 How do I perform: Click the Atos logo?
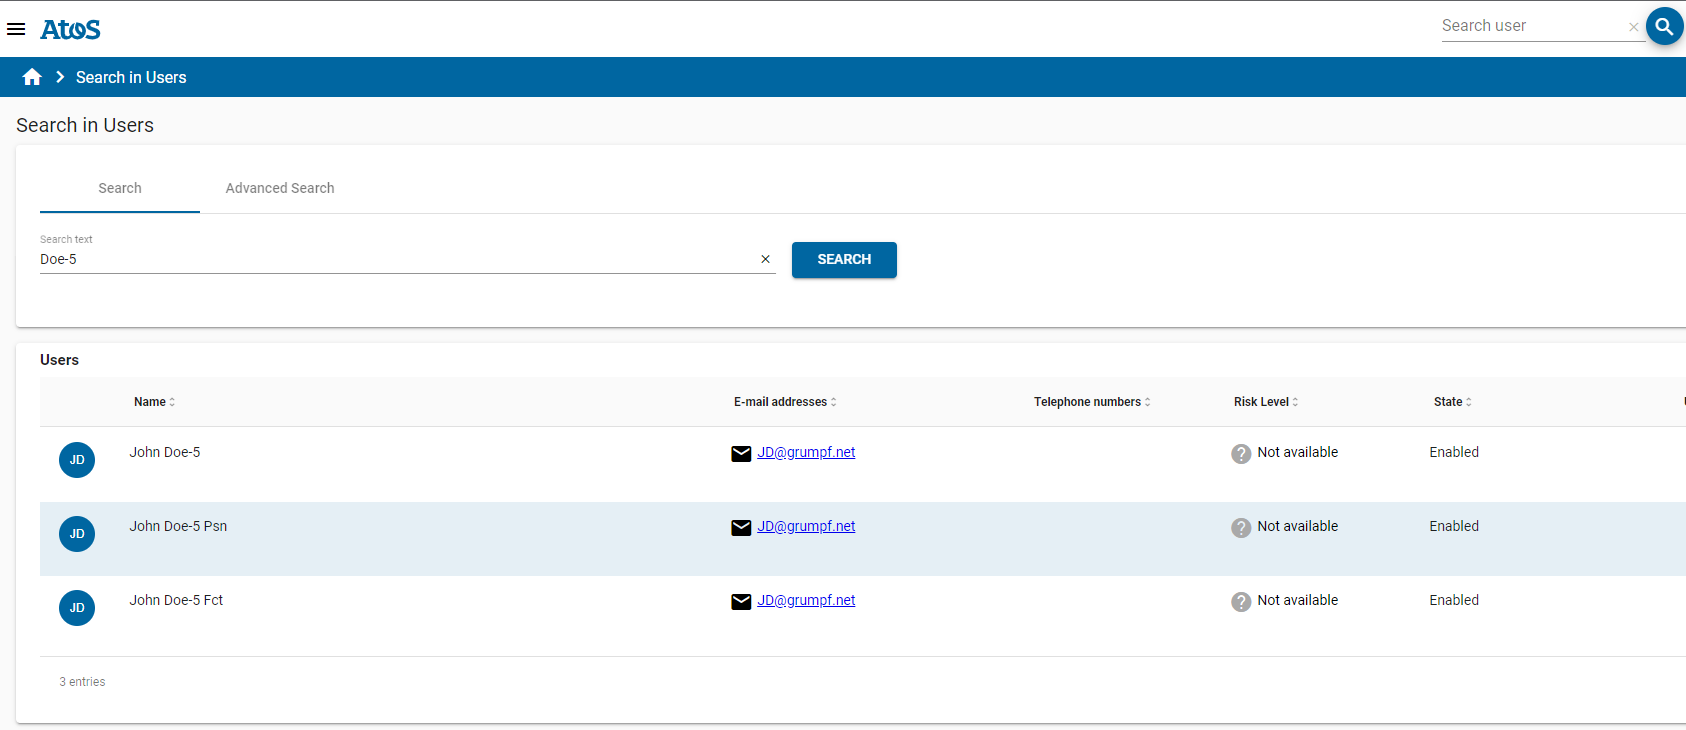pos(70,30)
